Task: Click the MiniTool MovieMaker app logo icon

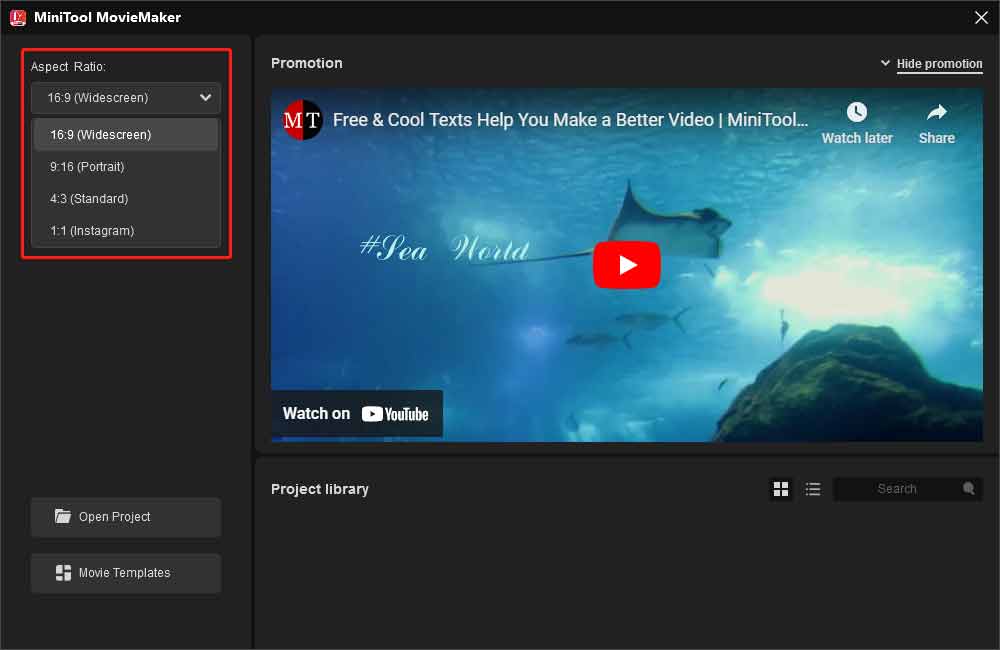Action: tap(18, 17)
